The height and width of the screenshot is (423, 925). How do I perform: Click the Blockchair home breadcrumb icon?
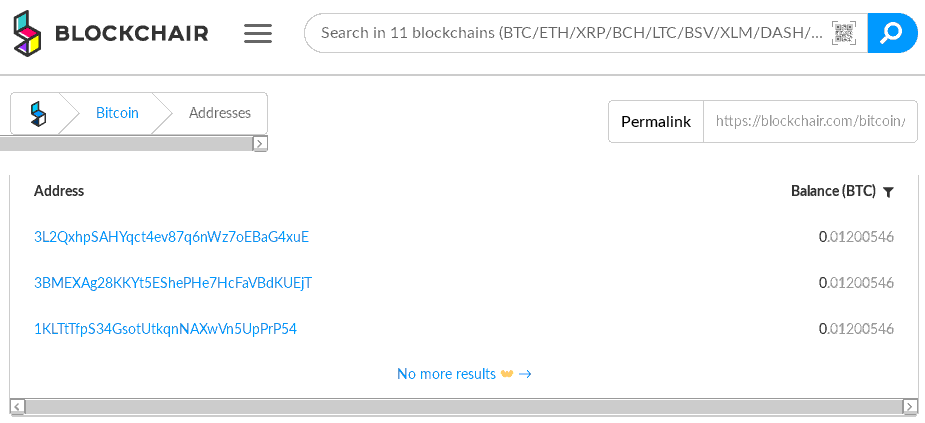pos(38,113)
